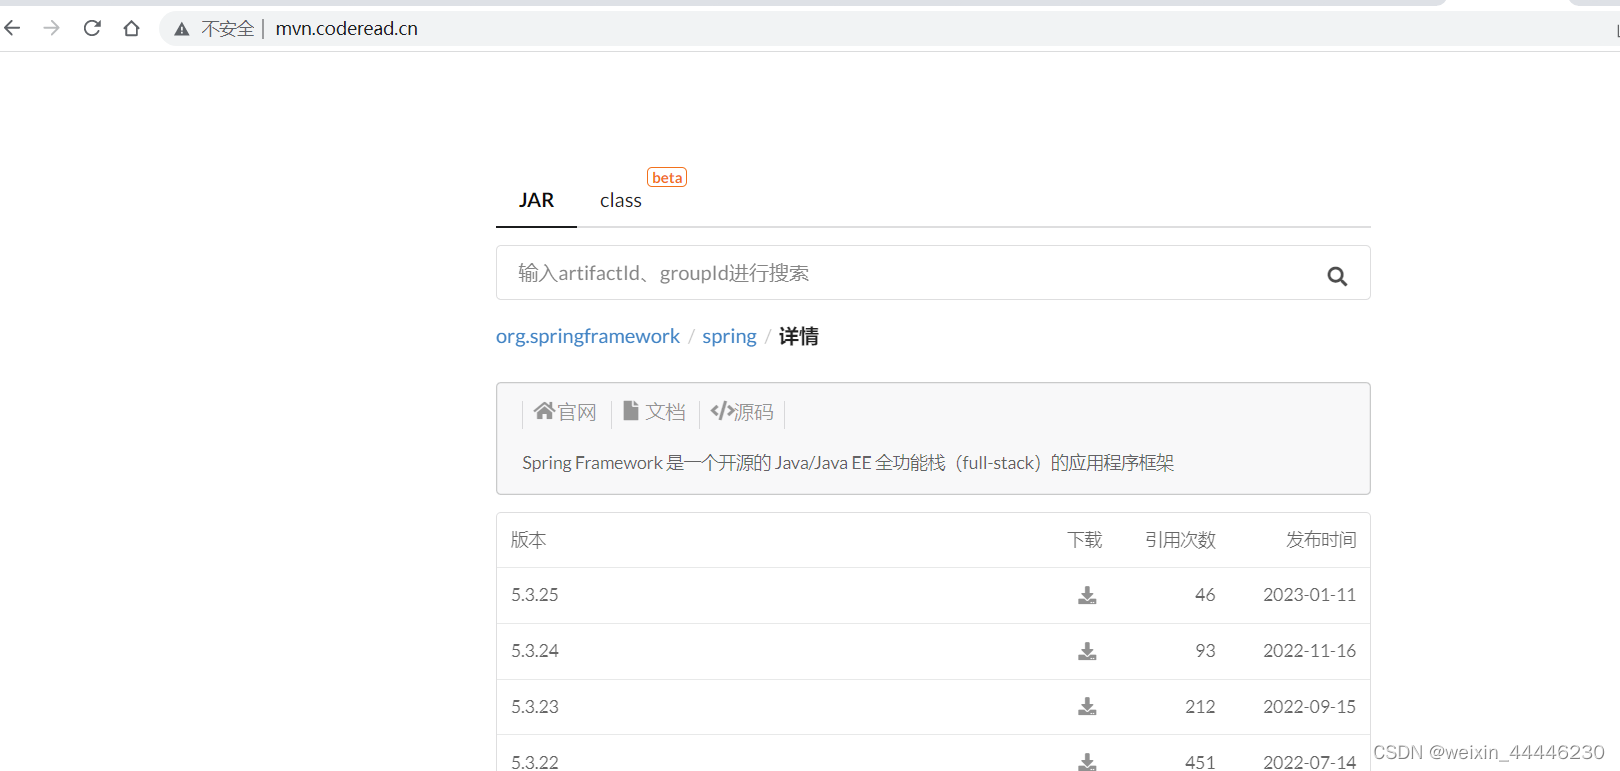Click the not-secure warning icon
1620x771 pixels.
pos(182,29)
